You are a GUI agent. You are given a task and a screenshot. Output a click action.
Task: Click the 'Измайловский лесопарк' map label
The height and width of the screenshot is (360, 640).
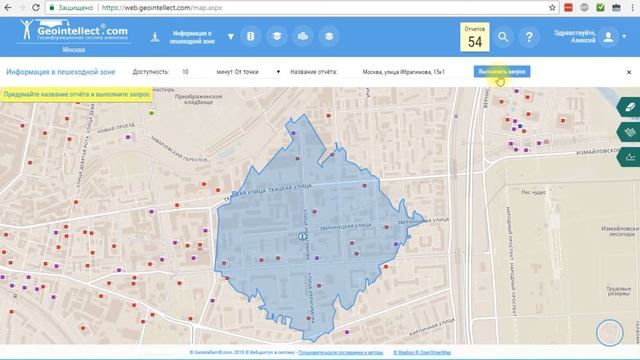point(621,231)
